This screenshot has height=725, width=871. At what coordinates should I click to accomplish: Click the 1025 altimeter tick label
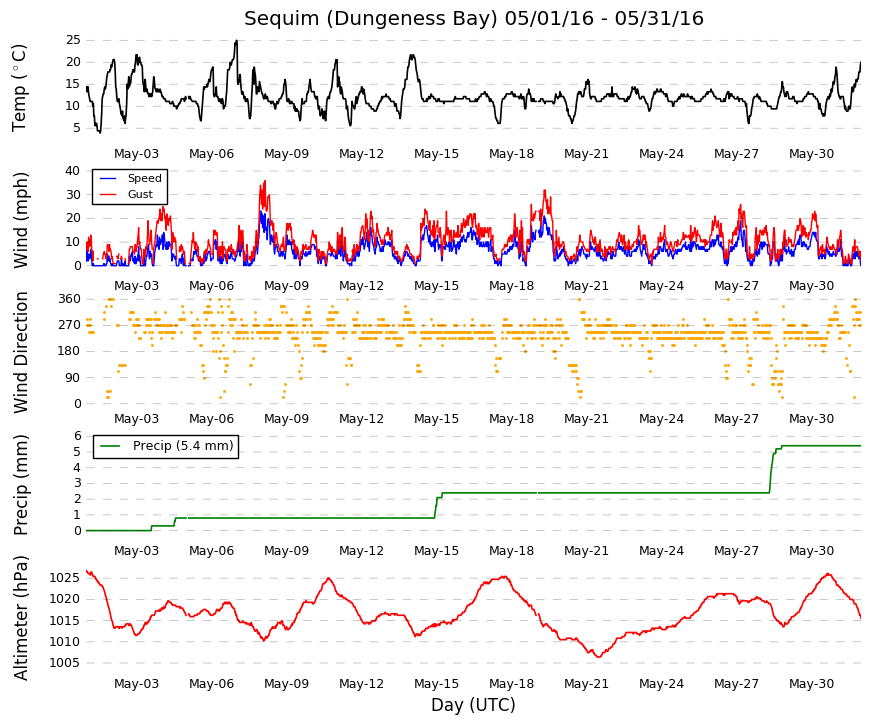65,578
